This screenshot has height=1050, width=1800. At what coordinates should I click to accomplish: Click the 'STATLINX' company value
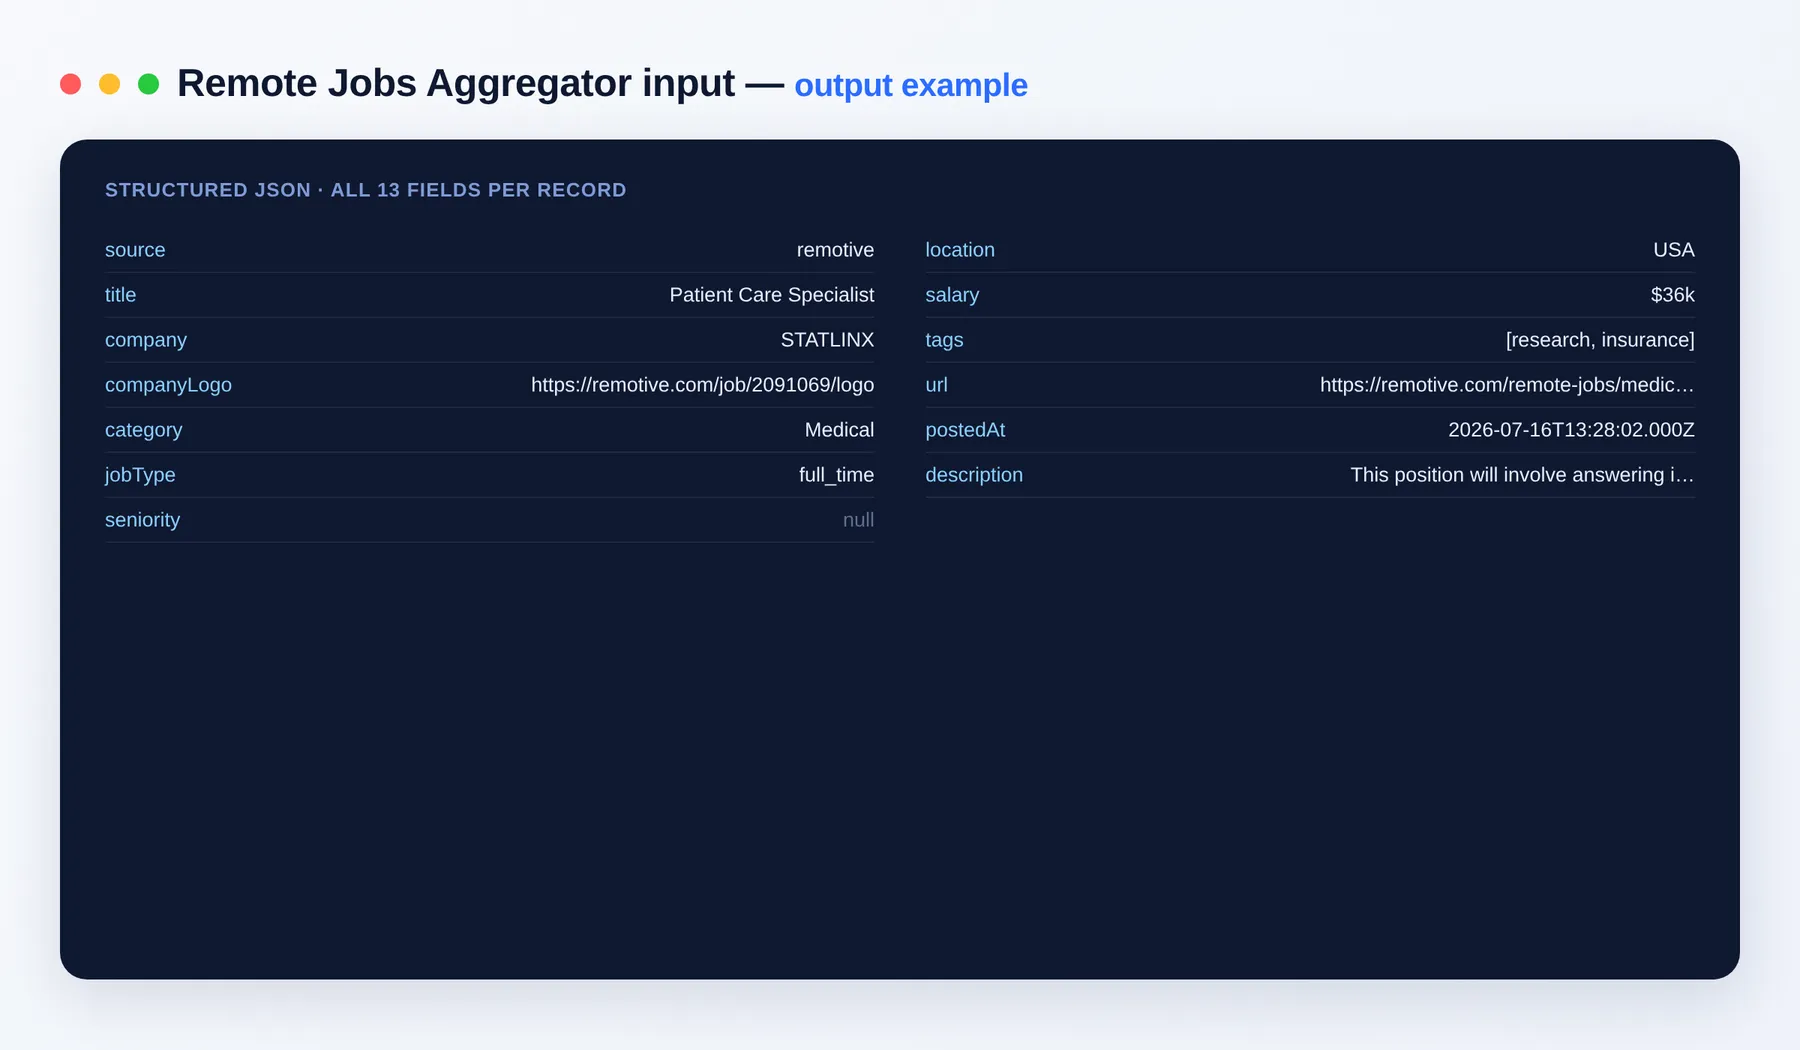827,340
